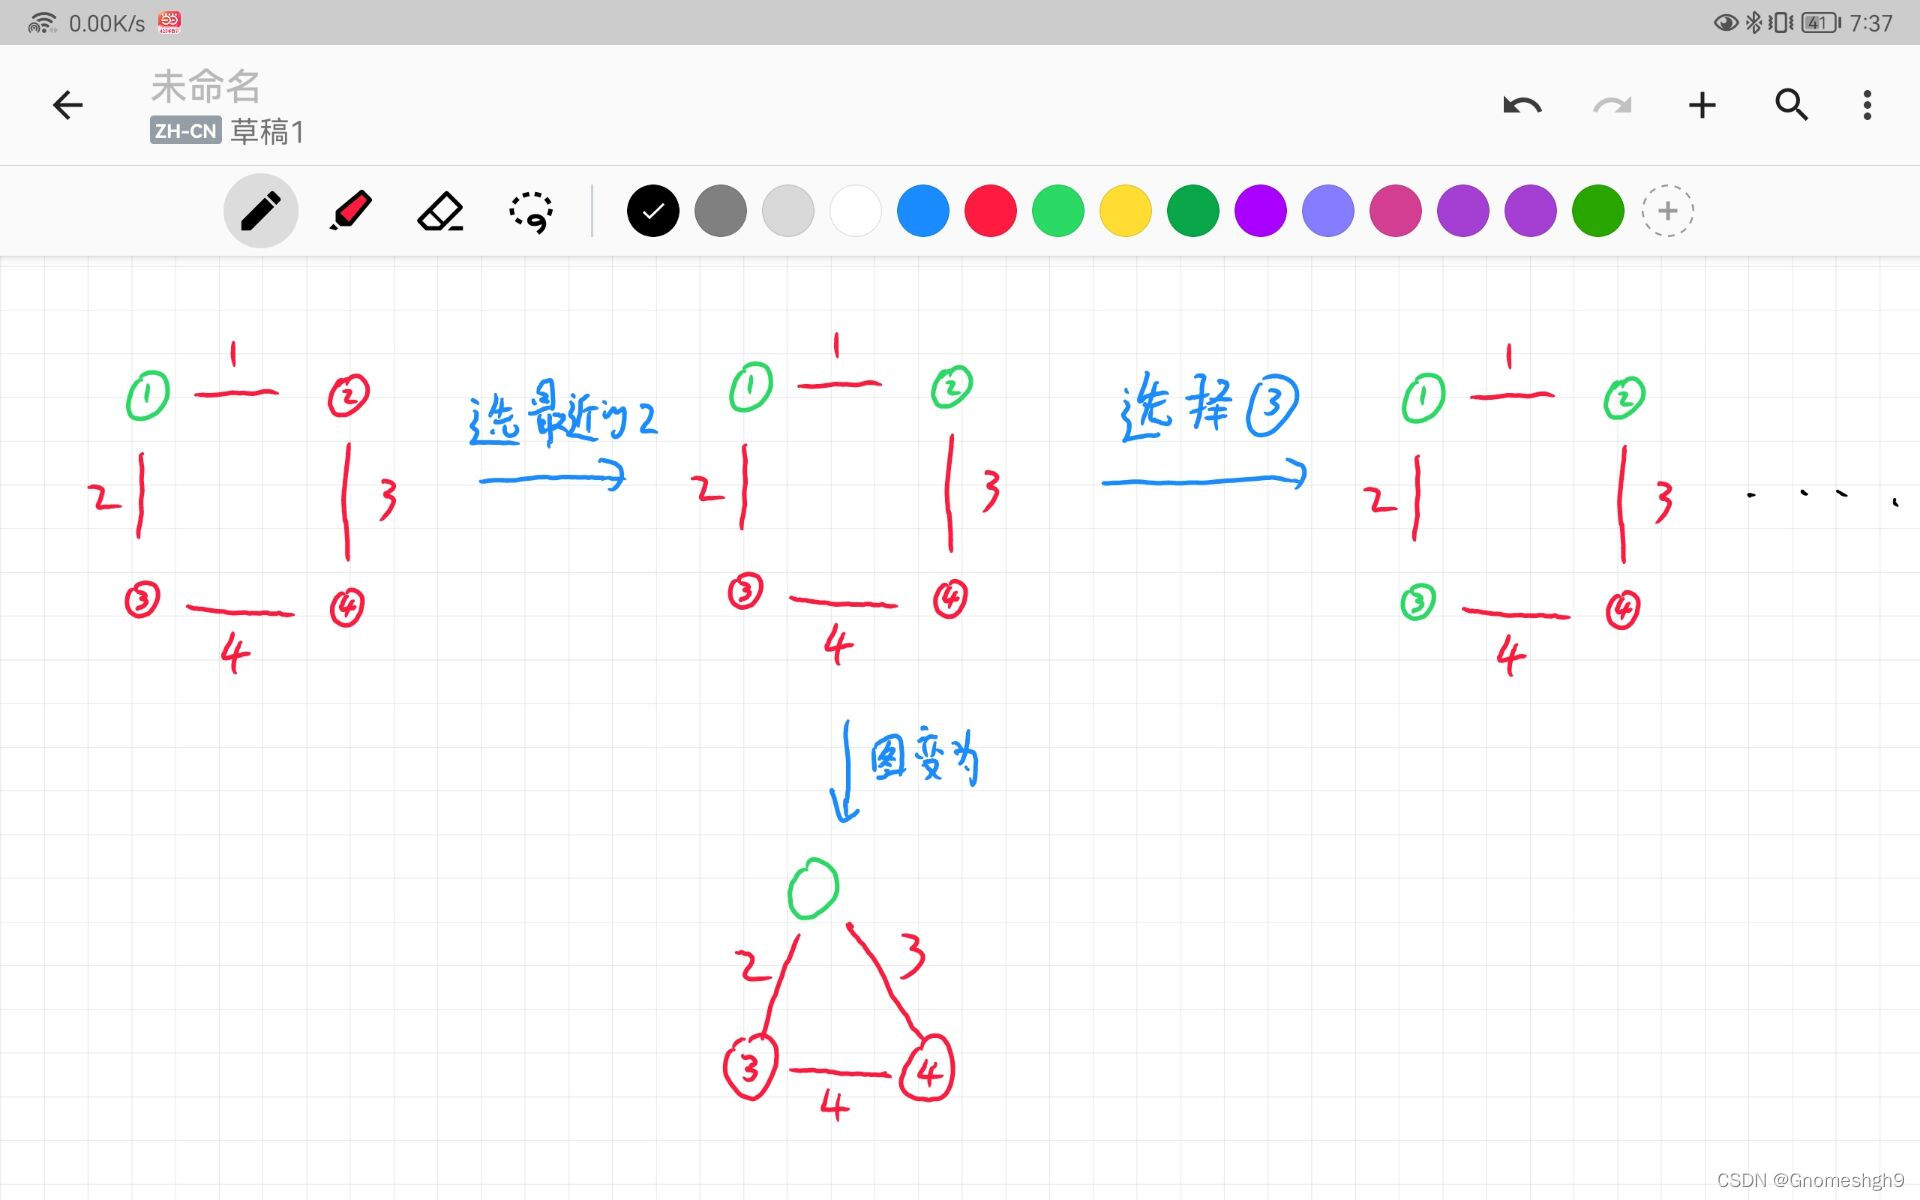This screenshot has width=1920, height=1200.
Task: Tap the Wi-Fi status icon
Action: 42,22
